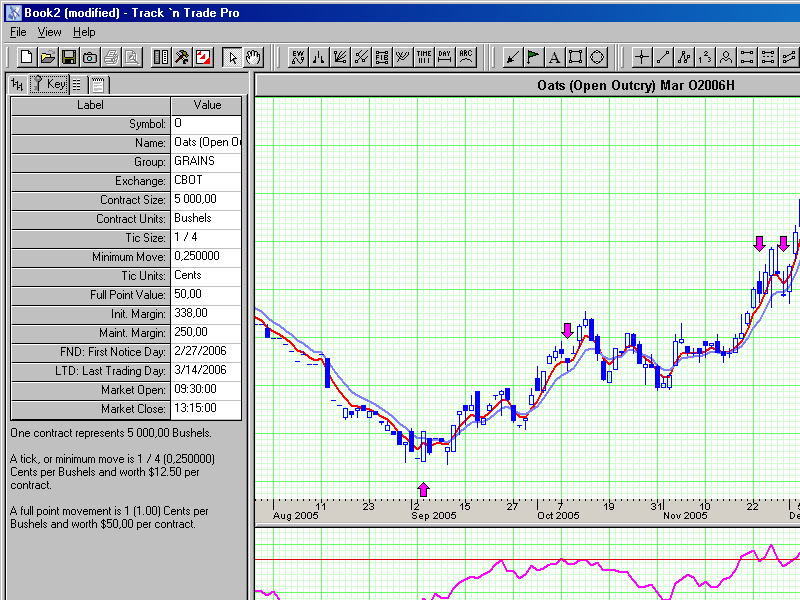Activate the circle drawing tool
The width and height of the screenshot is (800, 600).
597,57
